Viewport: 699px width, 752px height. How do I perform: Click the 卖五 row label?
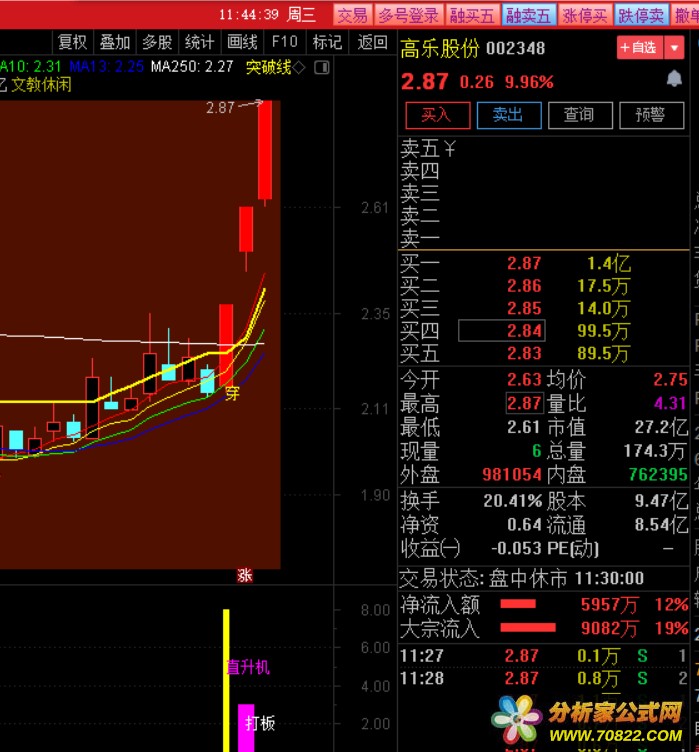pos(420,148)
